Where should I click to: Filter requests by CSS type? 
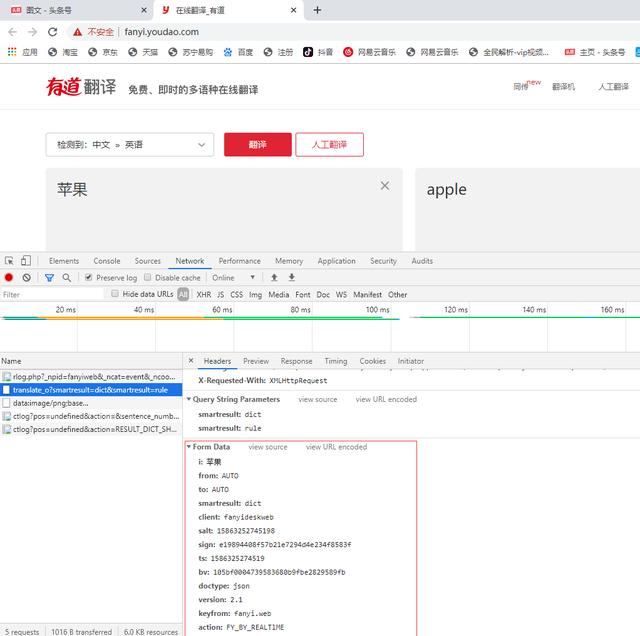pyautogui.click(x=236, y=294)
